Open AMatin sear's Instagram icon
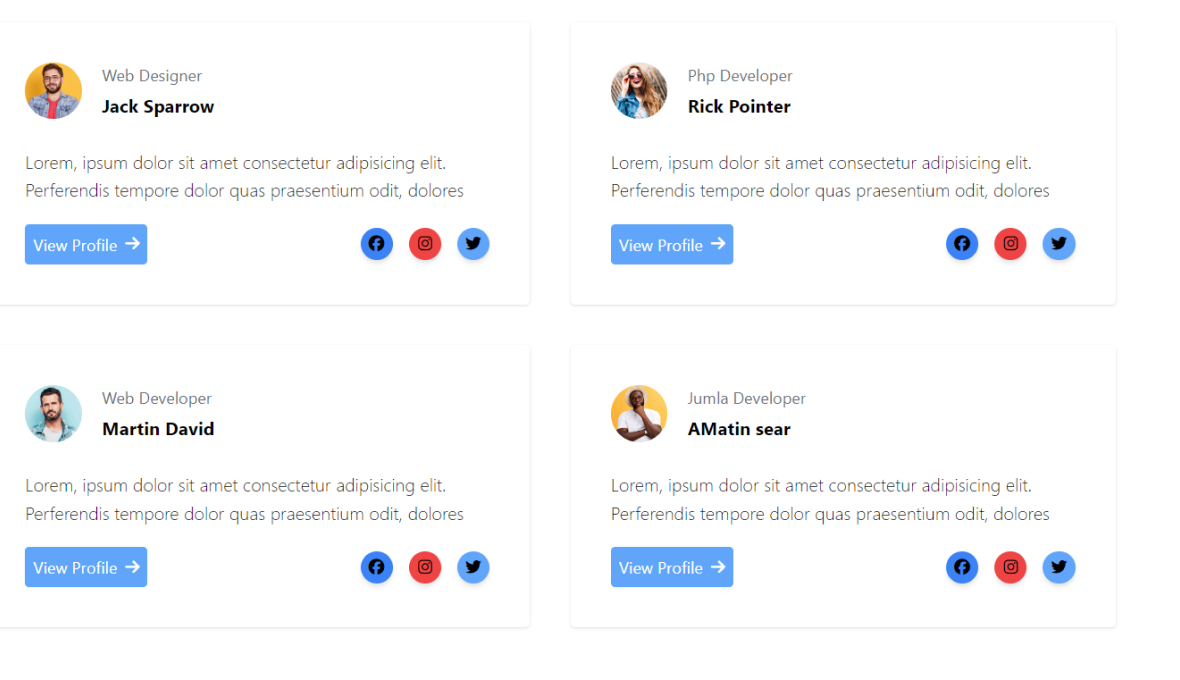Image resolution: width=1180 pixels, height=680 pixels. pos(1010,567)
